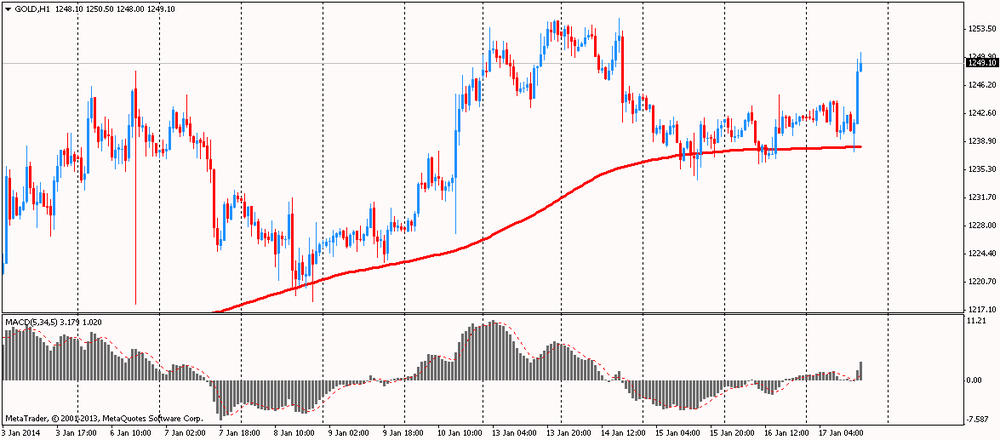Image resolution: width=1000 pixels, height=440 pixels.
Task: Click the 1253.50 price axis label
Action: pos(982,29)
